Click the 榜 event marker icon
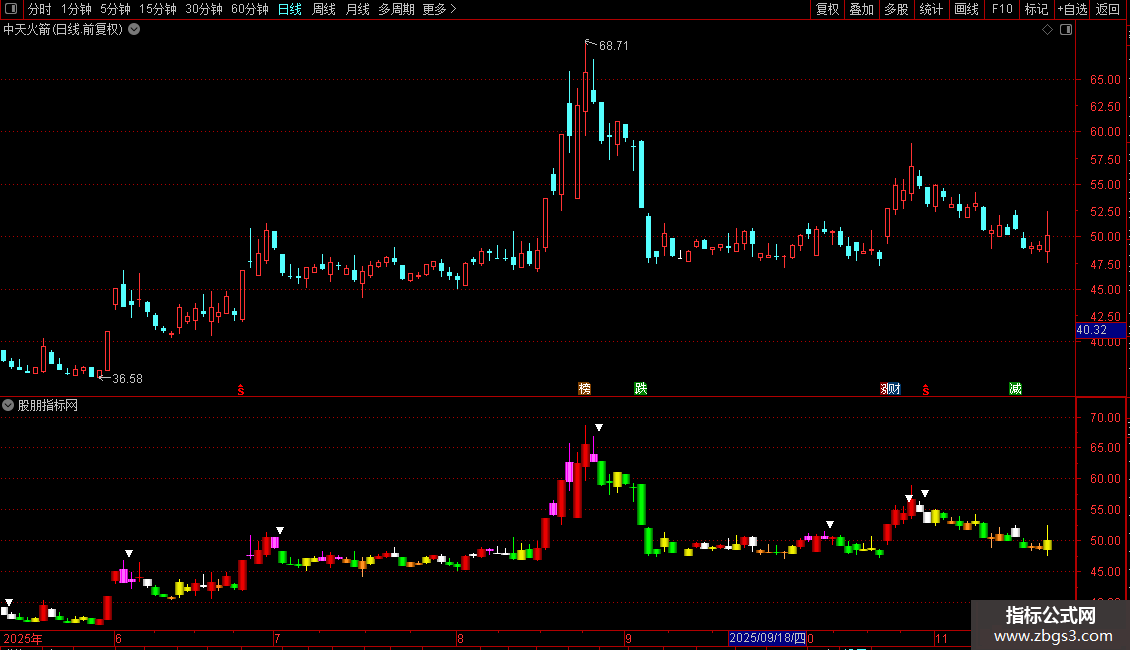The height and width of the screenshot is (650, 1130). (584, 388)
